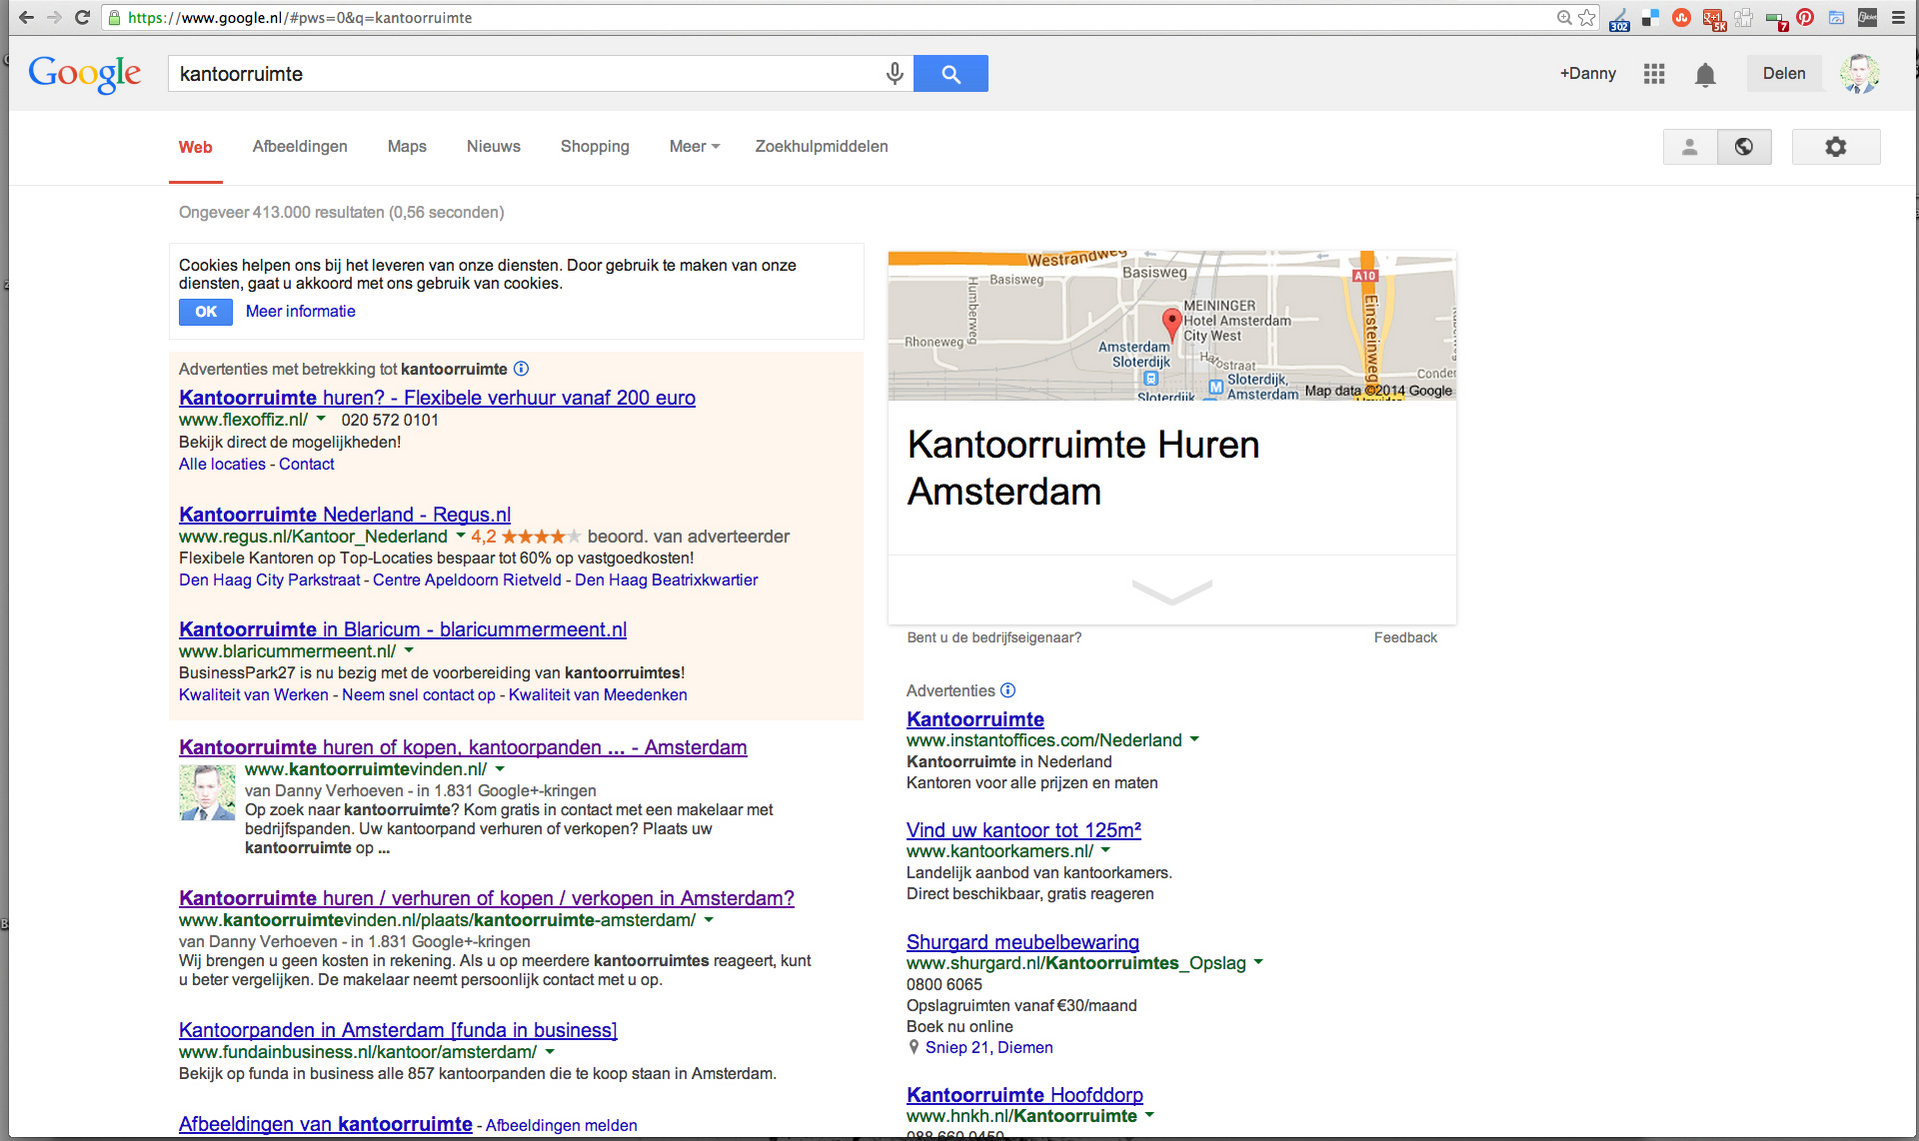Screen dimensions: 1919x1141
Task: Click the profile avatar in the header
Action: tap(1860, 73)
